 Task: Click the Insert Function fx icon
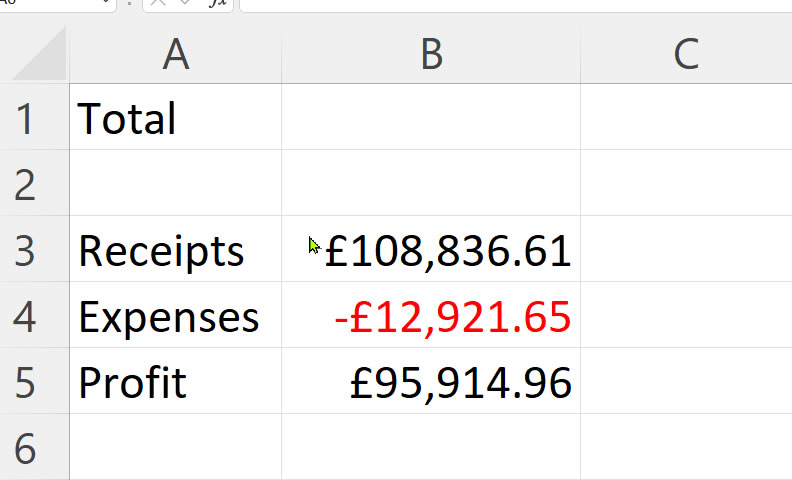tap(218, 3)
